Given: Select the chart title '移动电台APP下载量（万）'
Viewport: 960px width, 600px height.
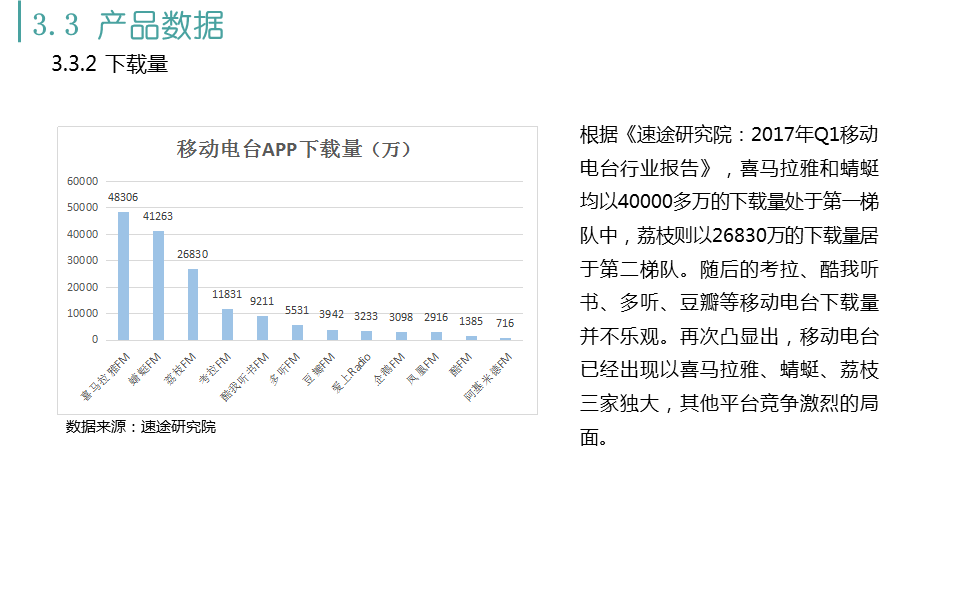Looking at the screenshot, I should pos(294,149).
